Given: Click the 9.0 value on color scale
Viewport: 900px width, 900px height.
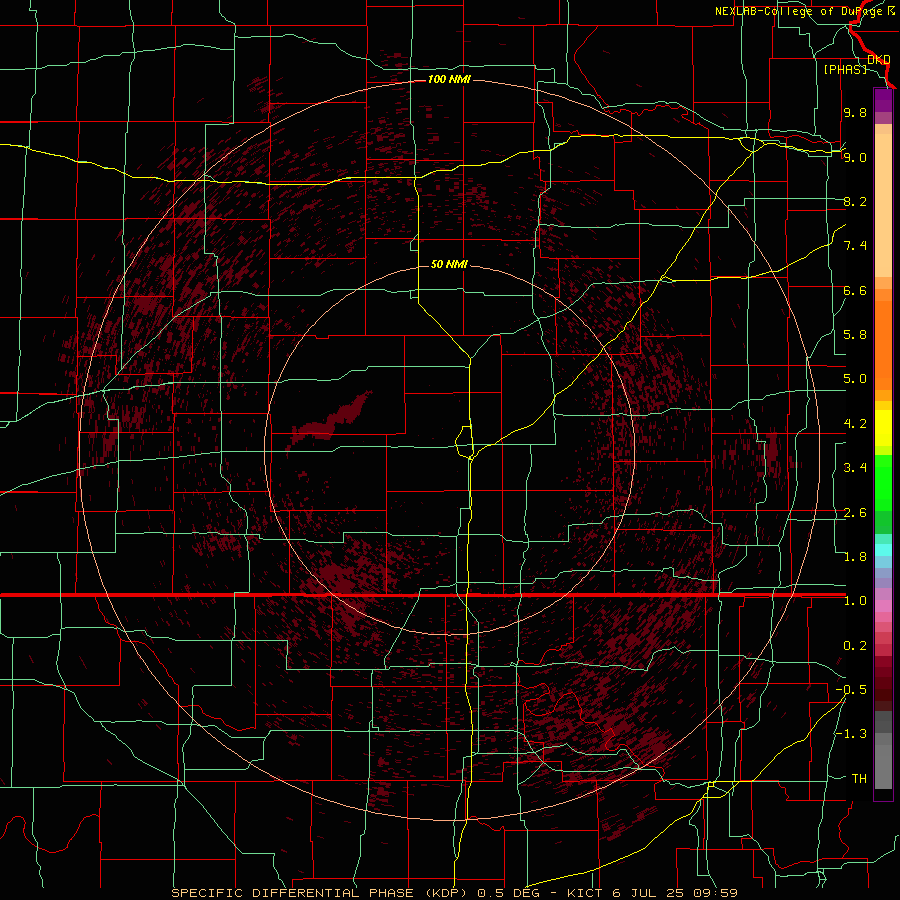Looking at the screenshot, I should pos(855,157).
